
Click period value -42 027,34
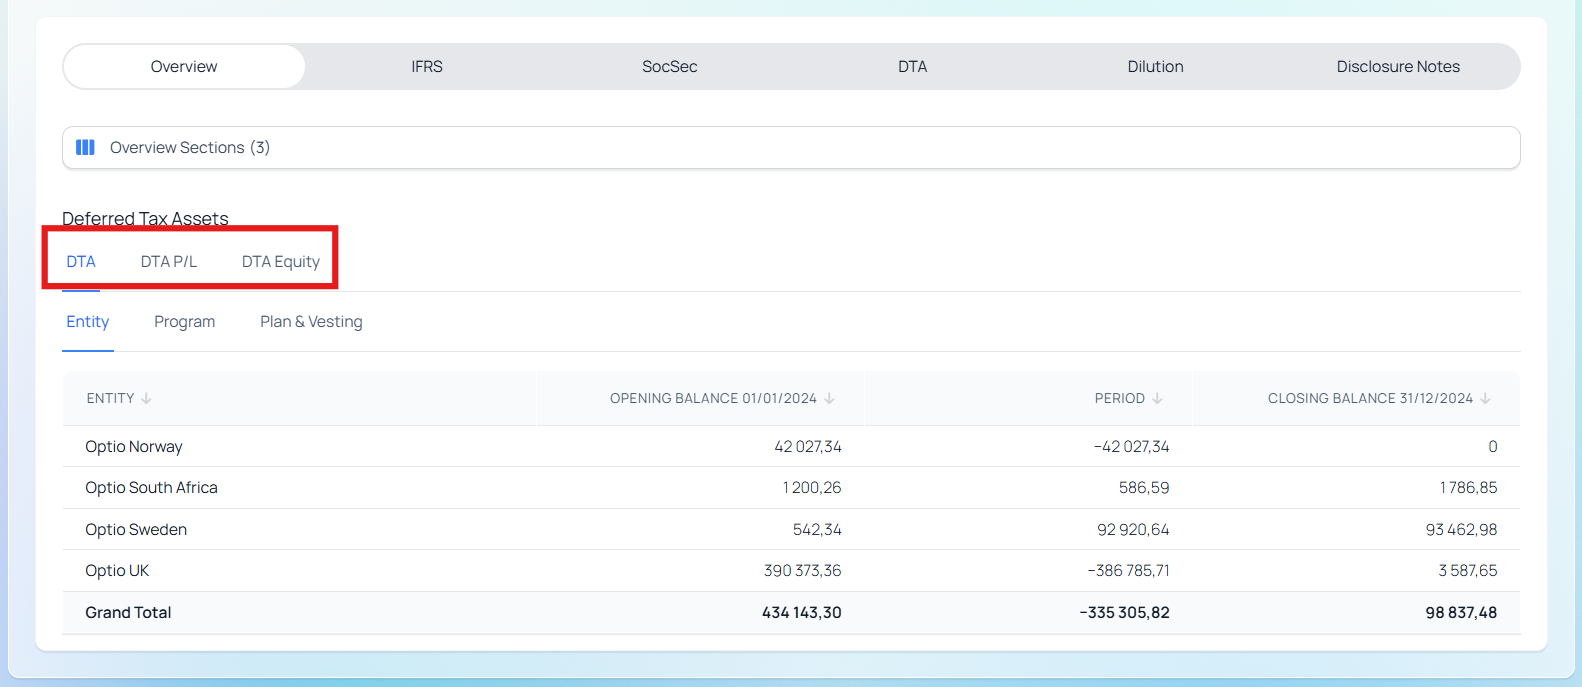point(1131,446)
